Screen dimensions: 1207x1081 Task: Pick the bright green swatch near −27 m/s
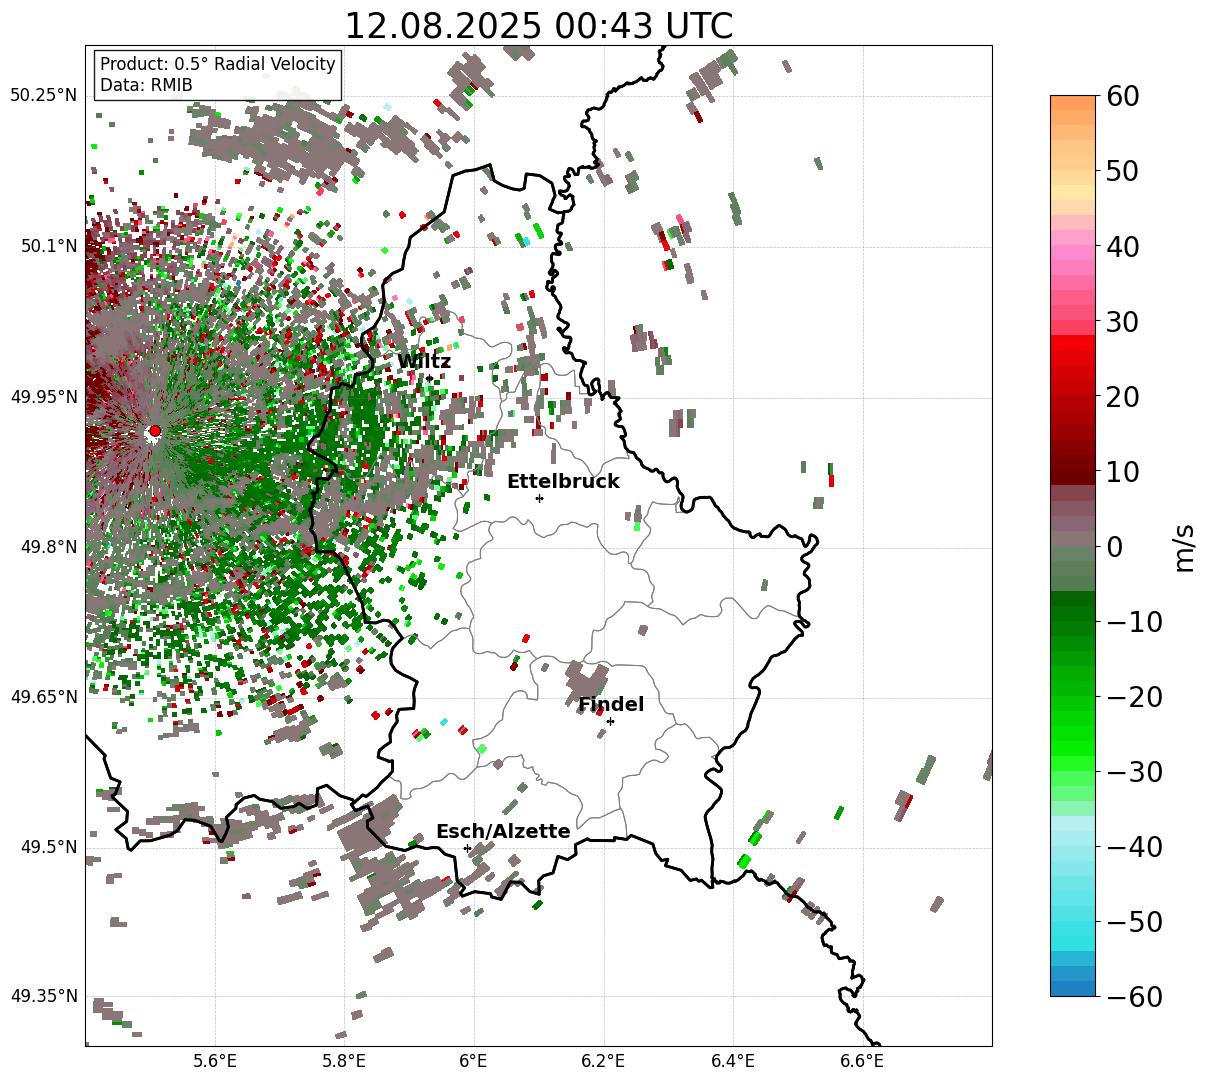coord(1073,748)
